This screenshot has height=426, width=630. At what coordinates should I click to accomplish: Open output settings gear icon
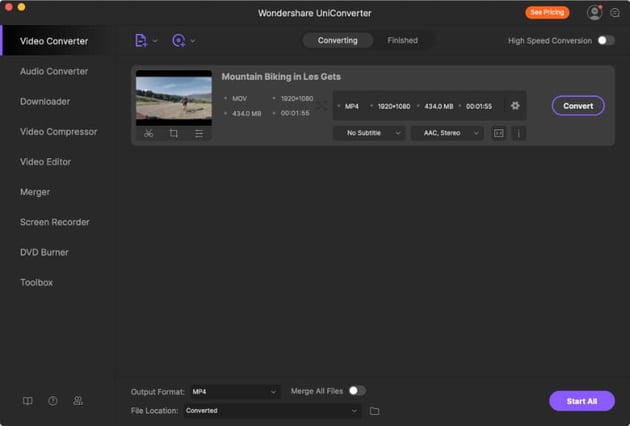tap(515, 106)
